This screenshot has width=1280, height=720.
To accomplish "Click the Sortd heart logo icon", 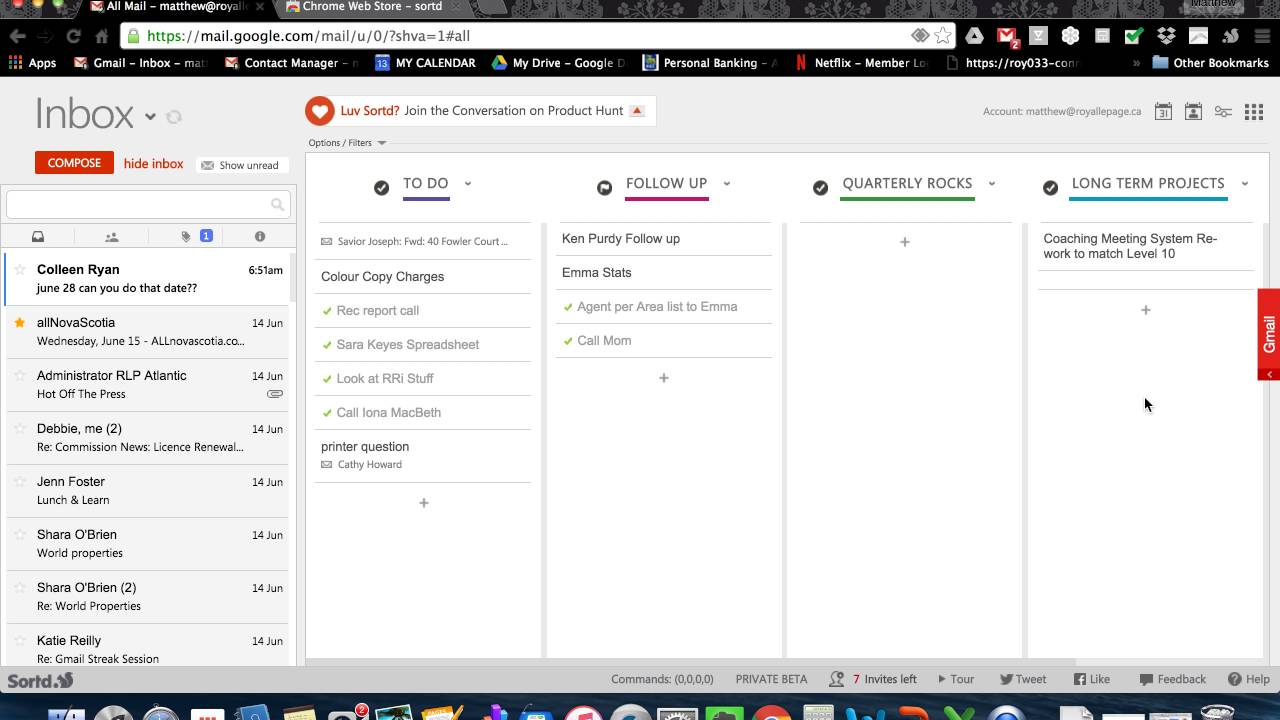I will [x=319, y=111].
